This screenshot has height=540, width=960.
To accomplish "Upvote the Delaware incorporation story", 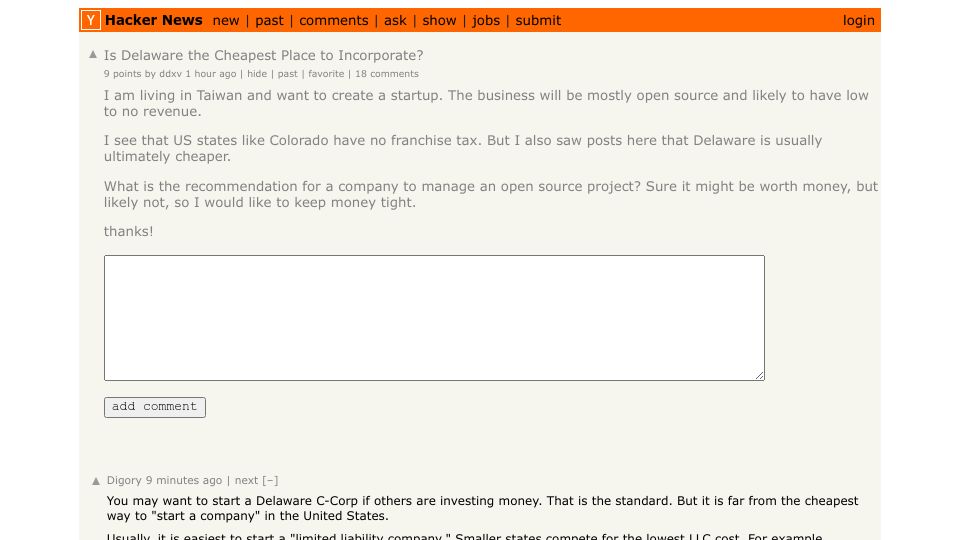I will point(93,54).
